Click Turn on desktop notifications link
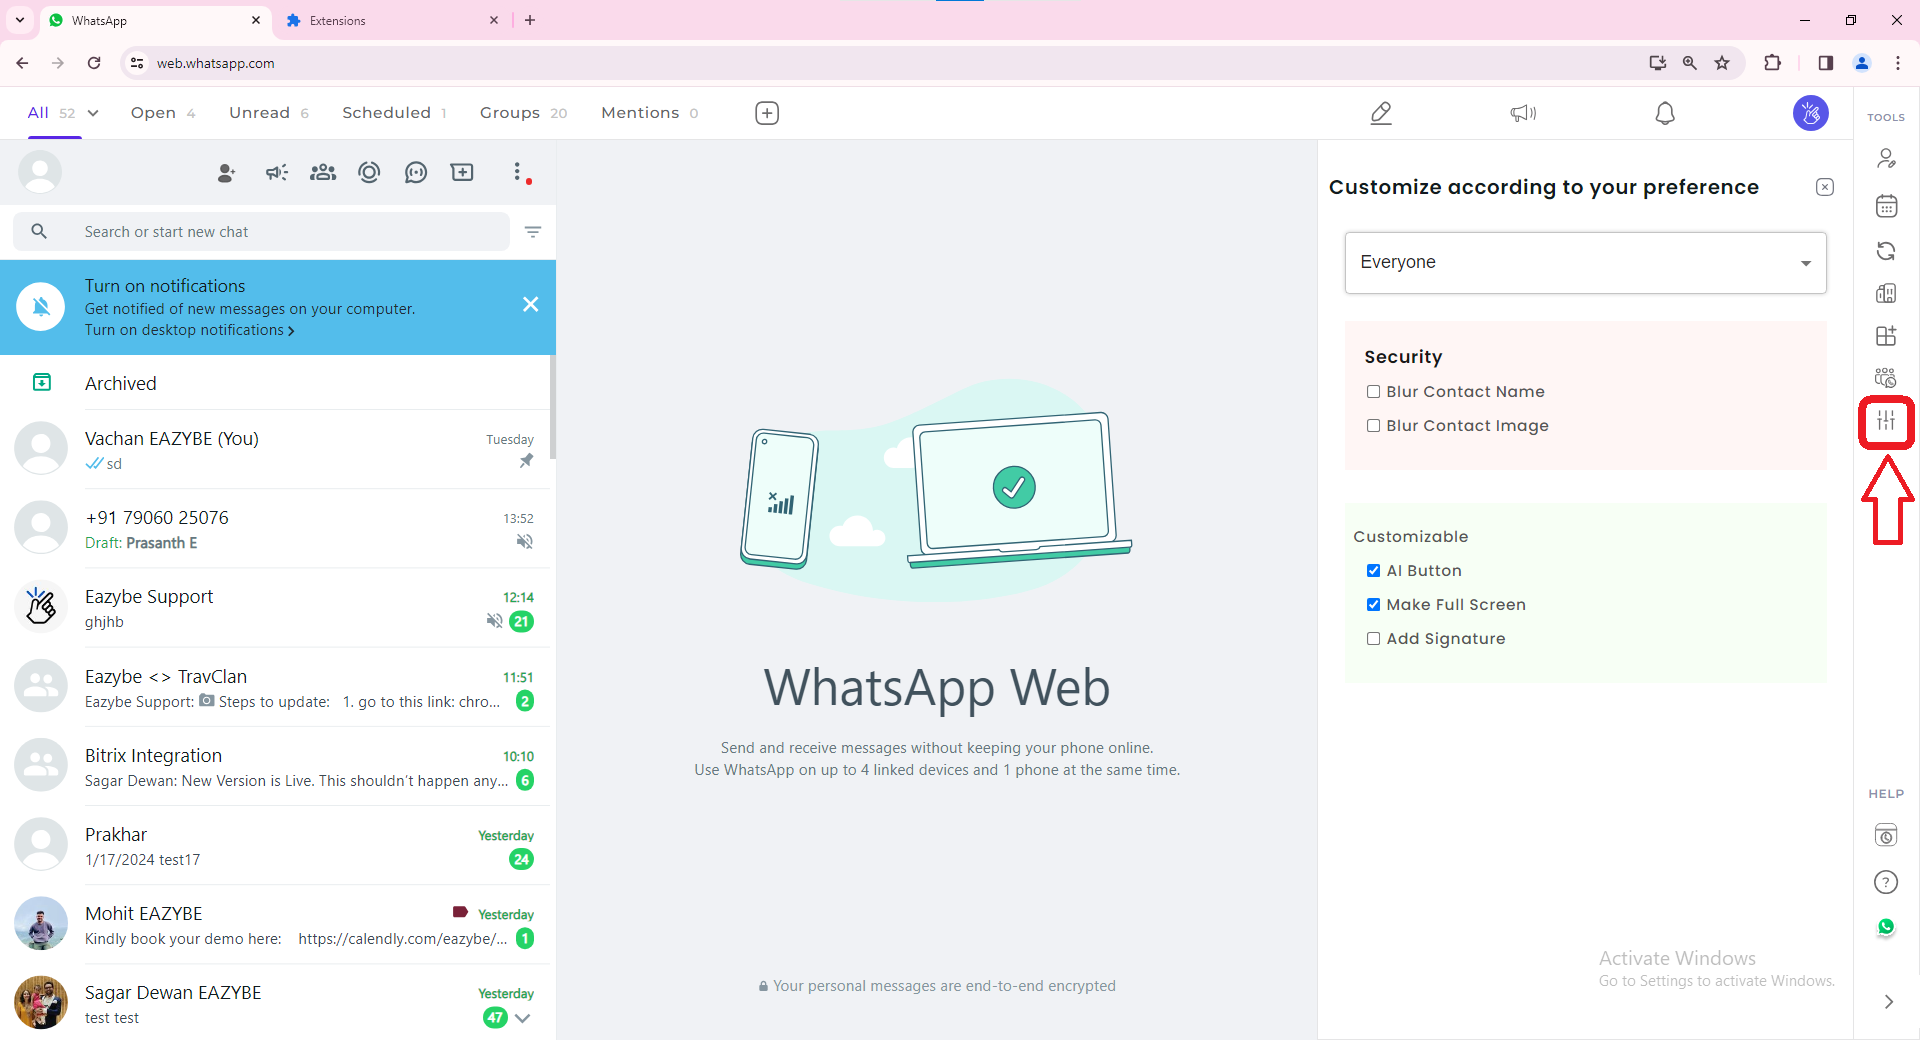 tap(190, 330)
